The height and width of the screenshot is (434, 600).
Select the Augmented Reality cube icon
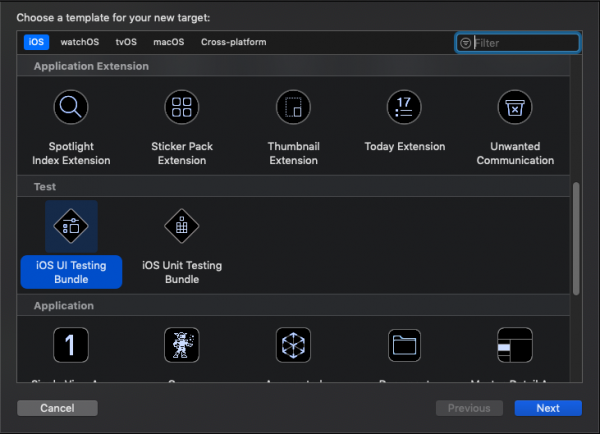point(293,345)
